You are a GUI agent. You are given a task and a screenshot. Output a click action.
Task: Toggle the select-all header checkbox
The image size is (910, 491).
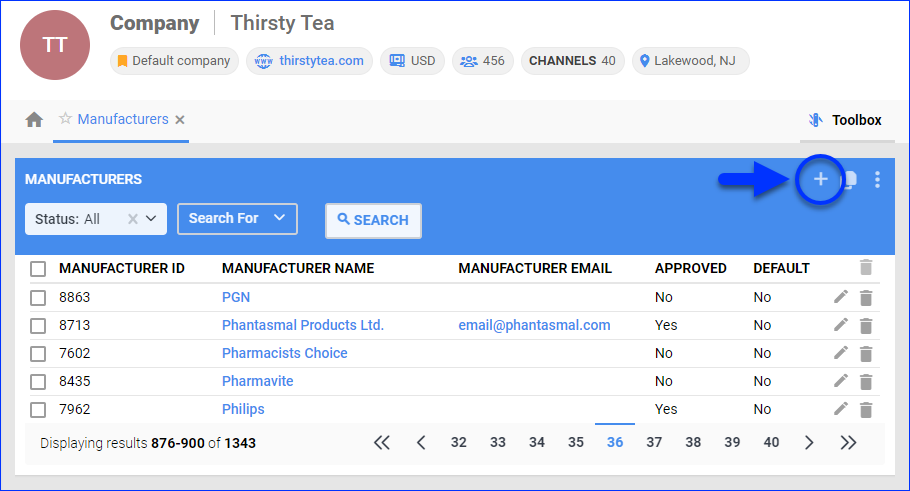pos(38,268)
